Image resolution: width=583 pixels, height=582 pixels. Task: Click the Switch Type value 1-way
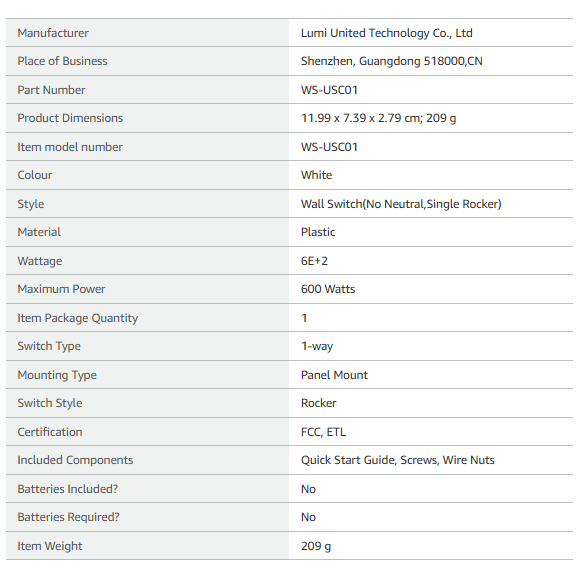317,346
